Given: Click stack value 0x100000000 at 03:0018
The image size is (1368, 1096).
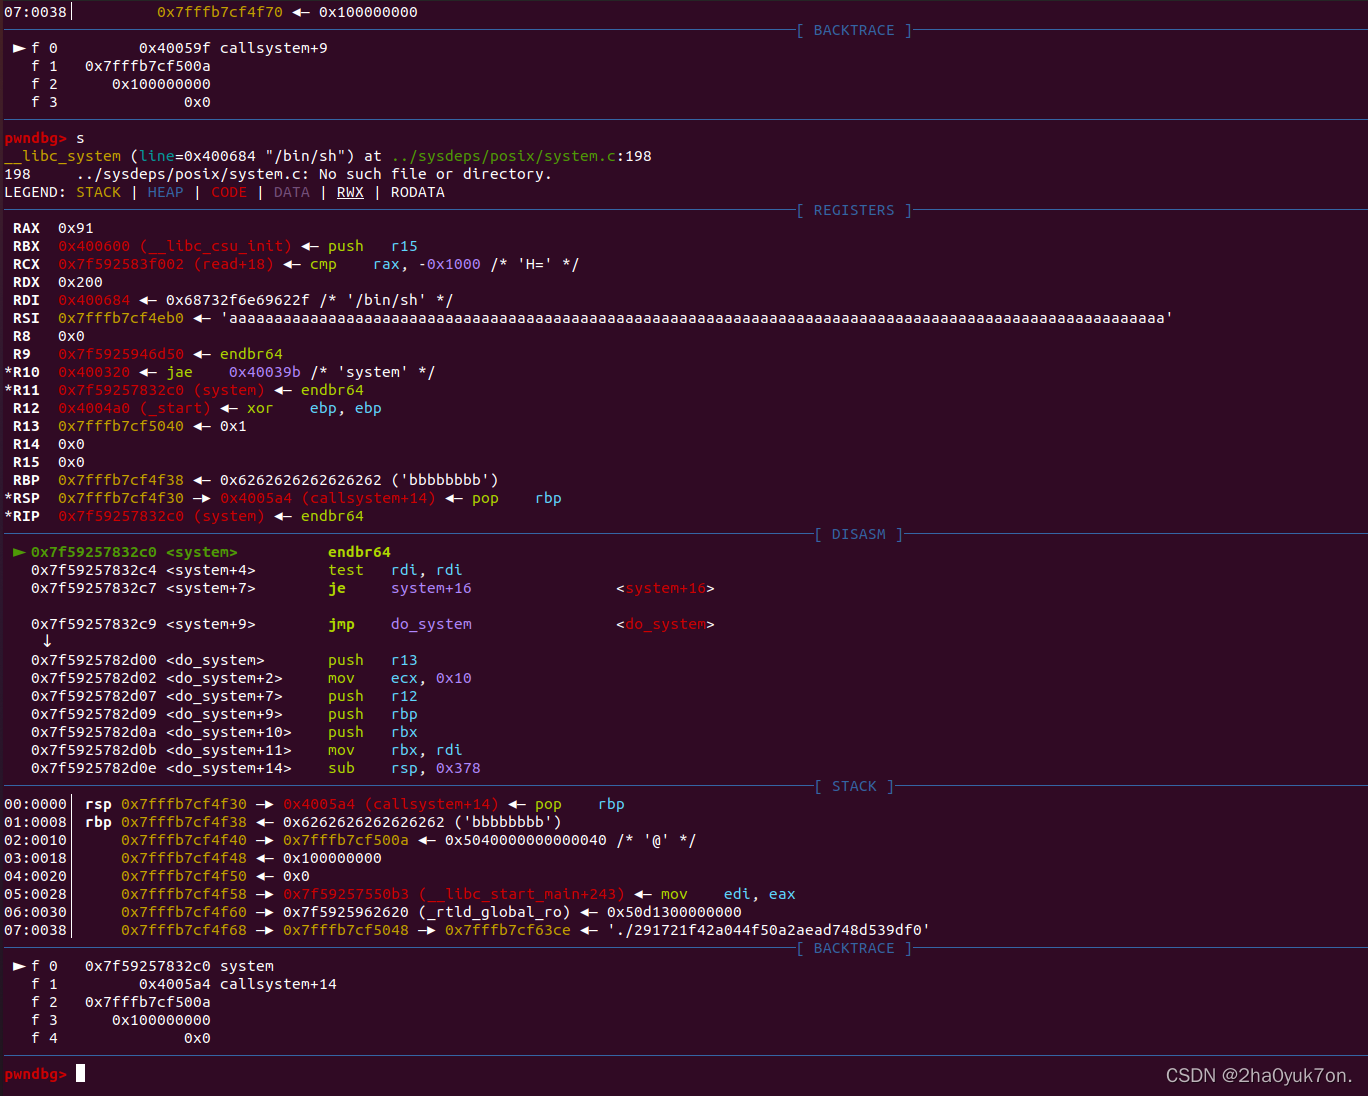Looking at the screenshot, I should [332, 858].
